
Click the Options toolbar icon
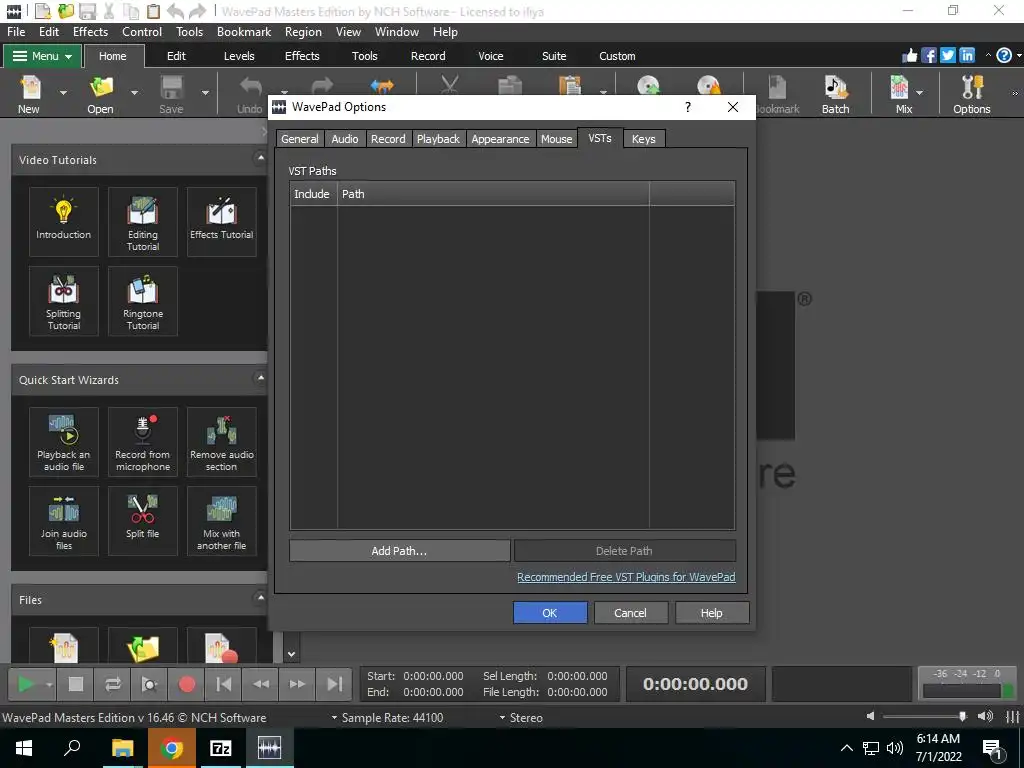[x=971, y=94]
